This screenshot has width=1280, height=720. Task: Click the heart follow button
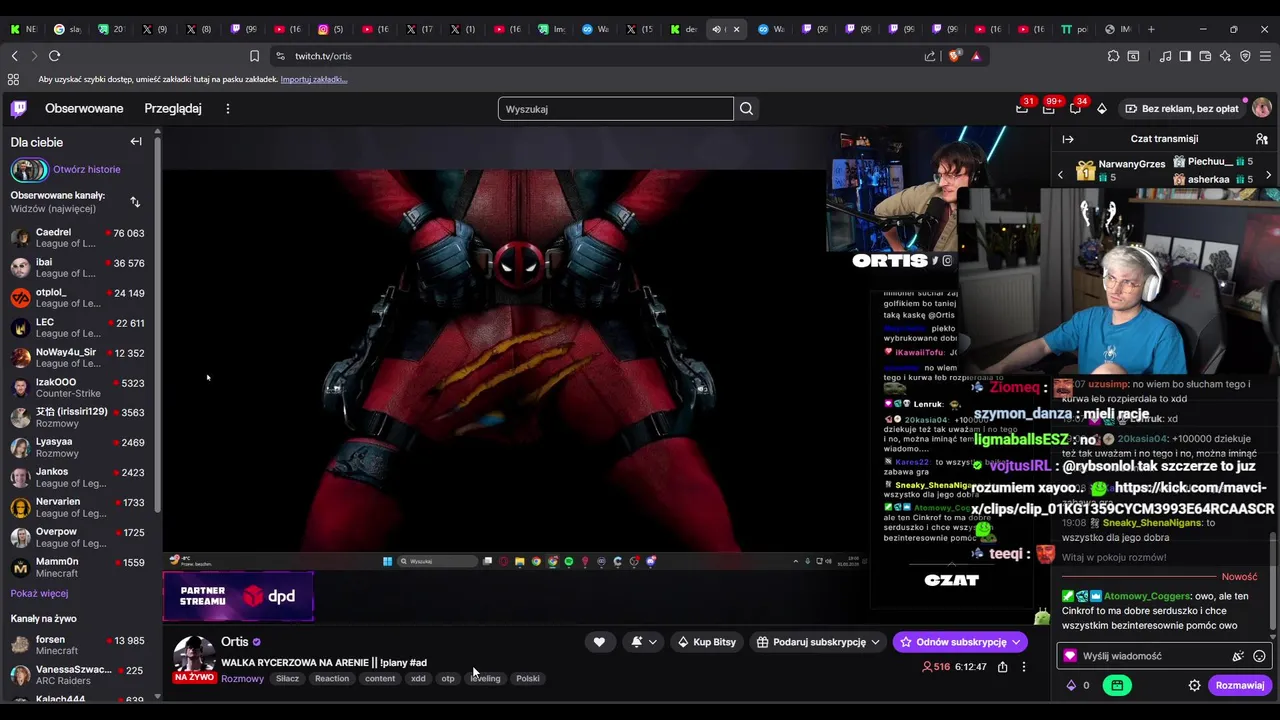pyautogui.click(x=599, y=642)
